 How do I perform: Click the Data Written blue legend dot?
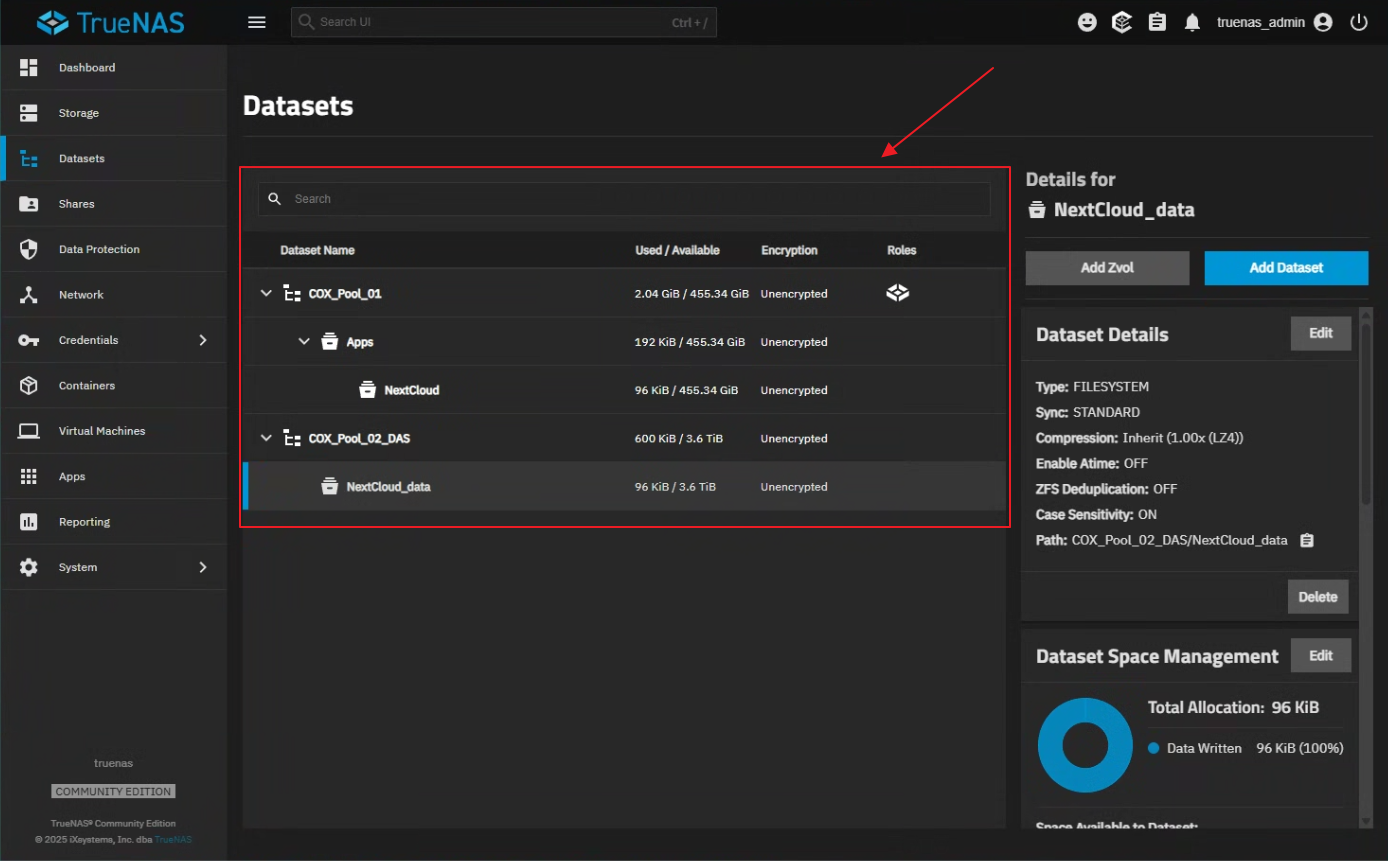1154,748
